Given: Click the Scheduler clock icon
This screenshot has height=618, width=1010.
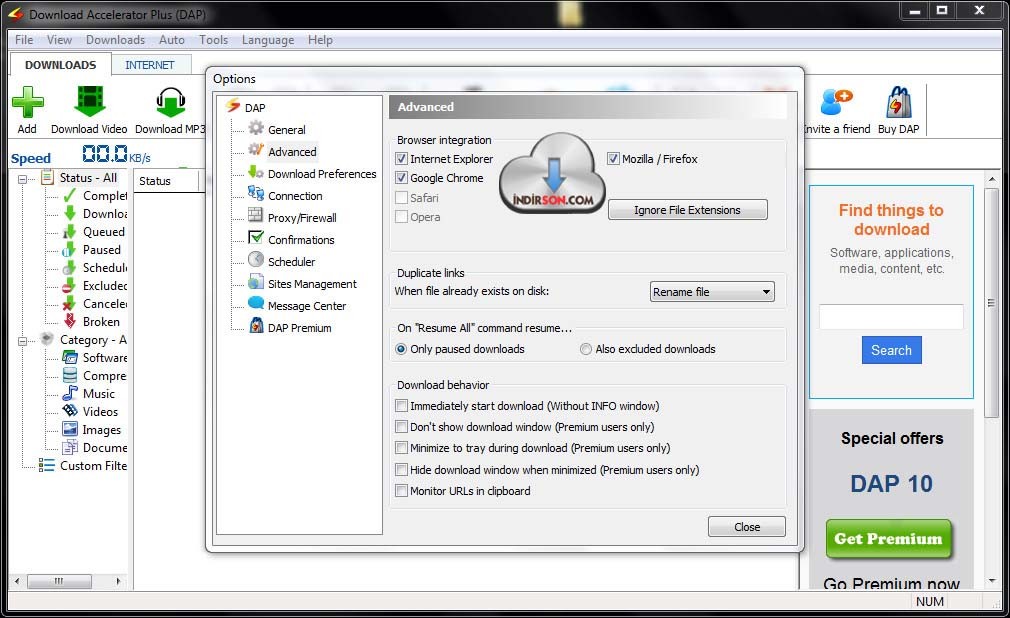Looking at the screenshot, I should click(256, 260).
